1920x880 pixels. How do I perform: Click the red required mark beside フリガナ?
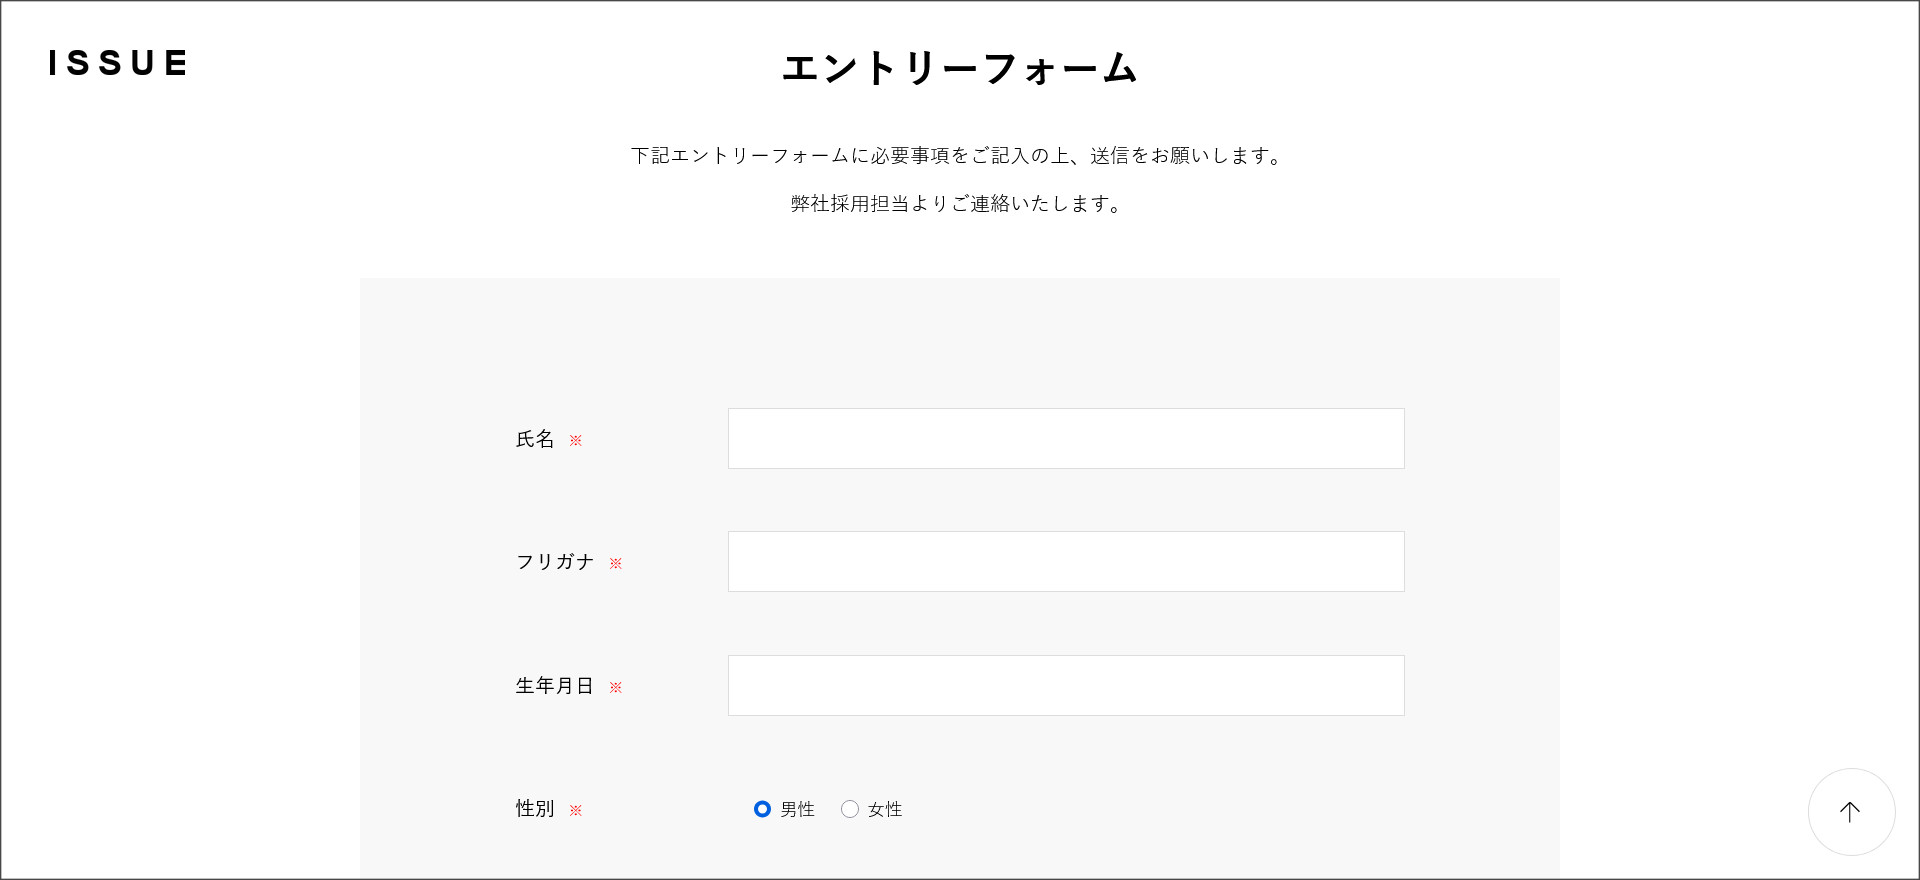pyautogui.click(x=616, y=563)
